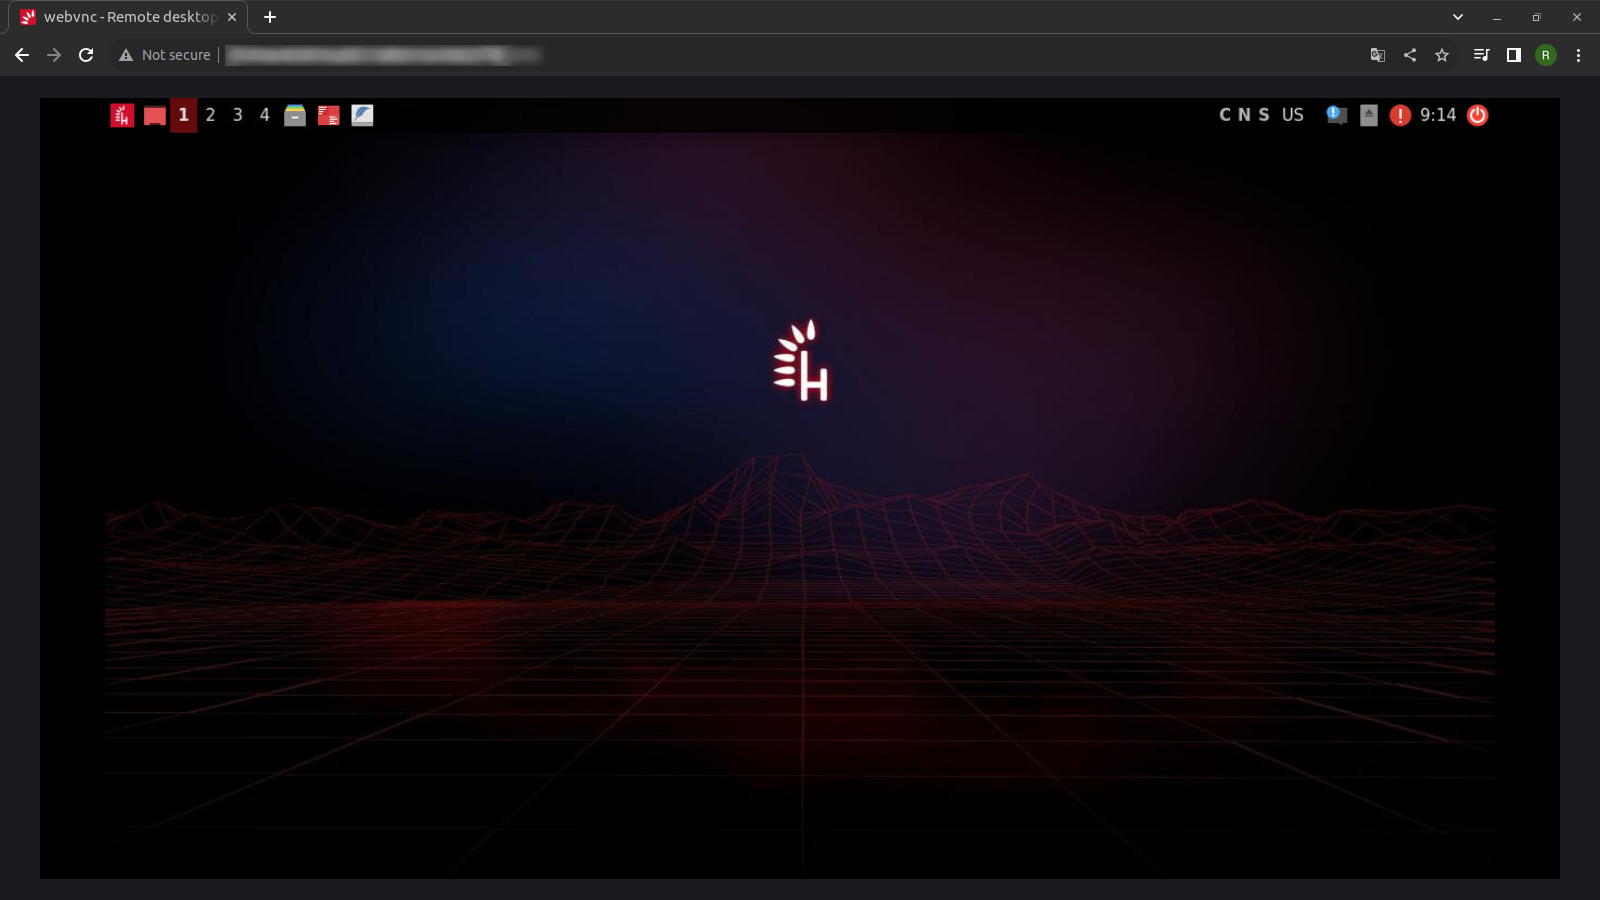This screenshot has height=900, width=1600.
Task: Click the Caps Lock 'C' indicator
Action: tap(1225, 115)
